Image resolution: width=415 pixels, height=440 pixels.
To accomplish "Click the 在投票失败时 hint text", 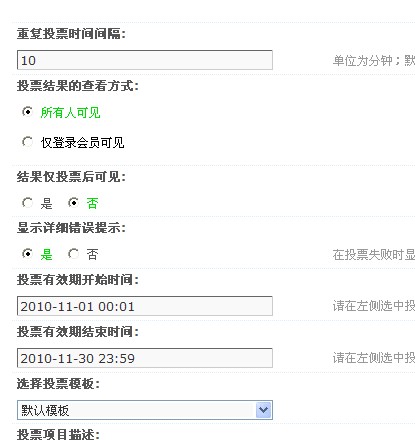I will point(374,255).
